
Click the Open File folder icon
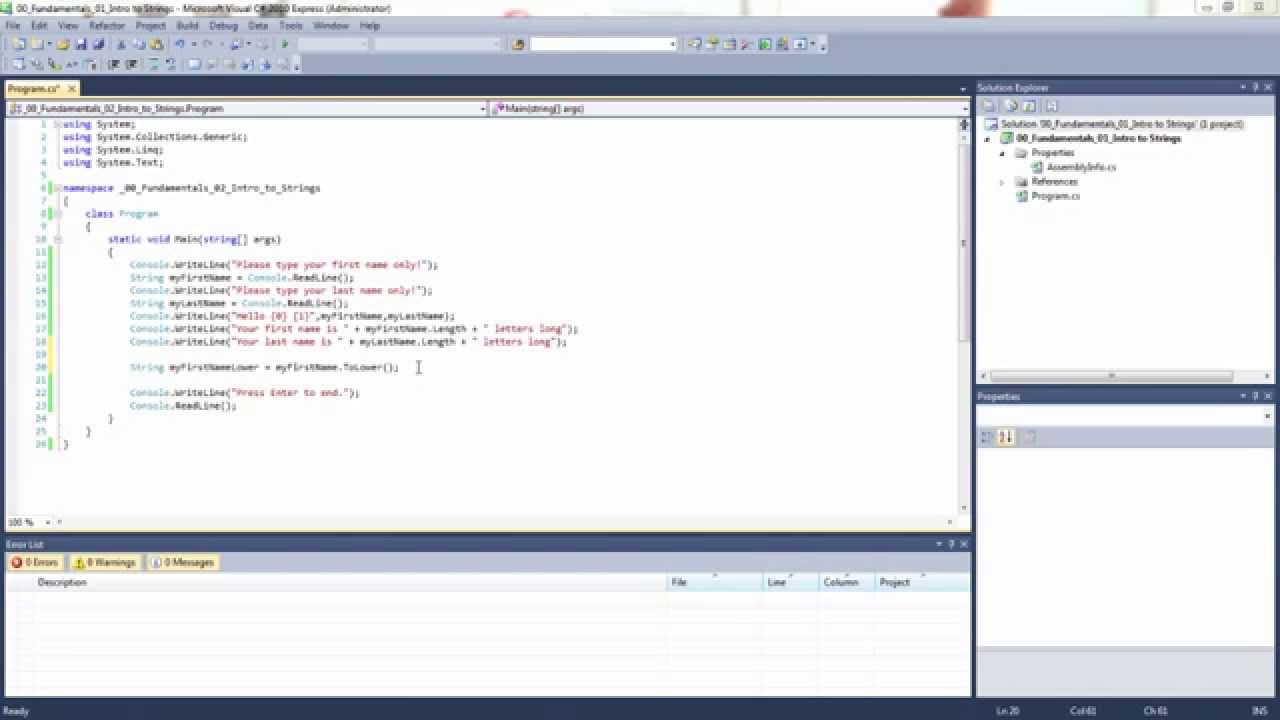tap(62, 44)
